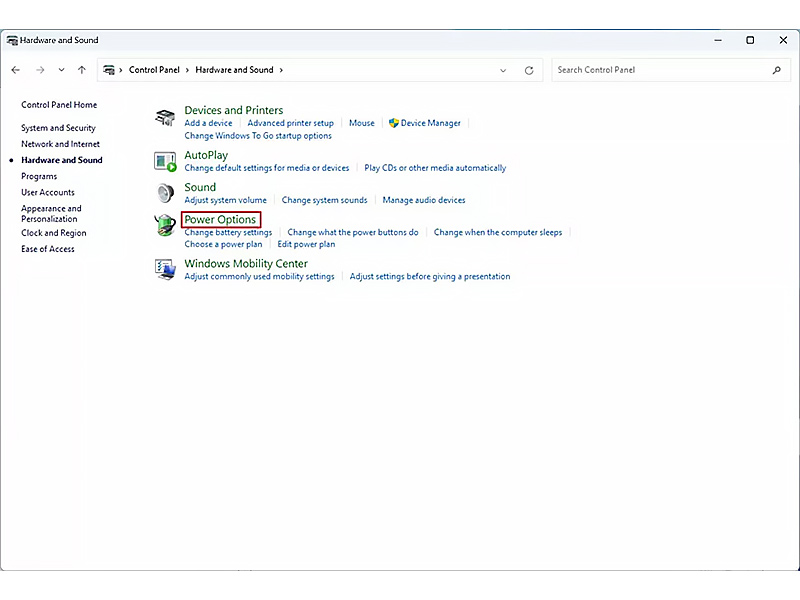Open Advanced printer setup
This screenshot has height=600, width=800.
(x=290, y=123)
